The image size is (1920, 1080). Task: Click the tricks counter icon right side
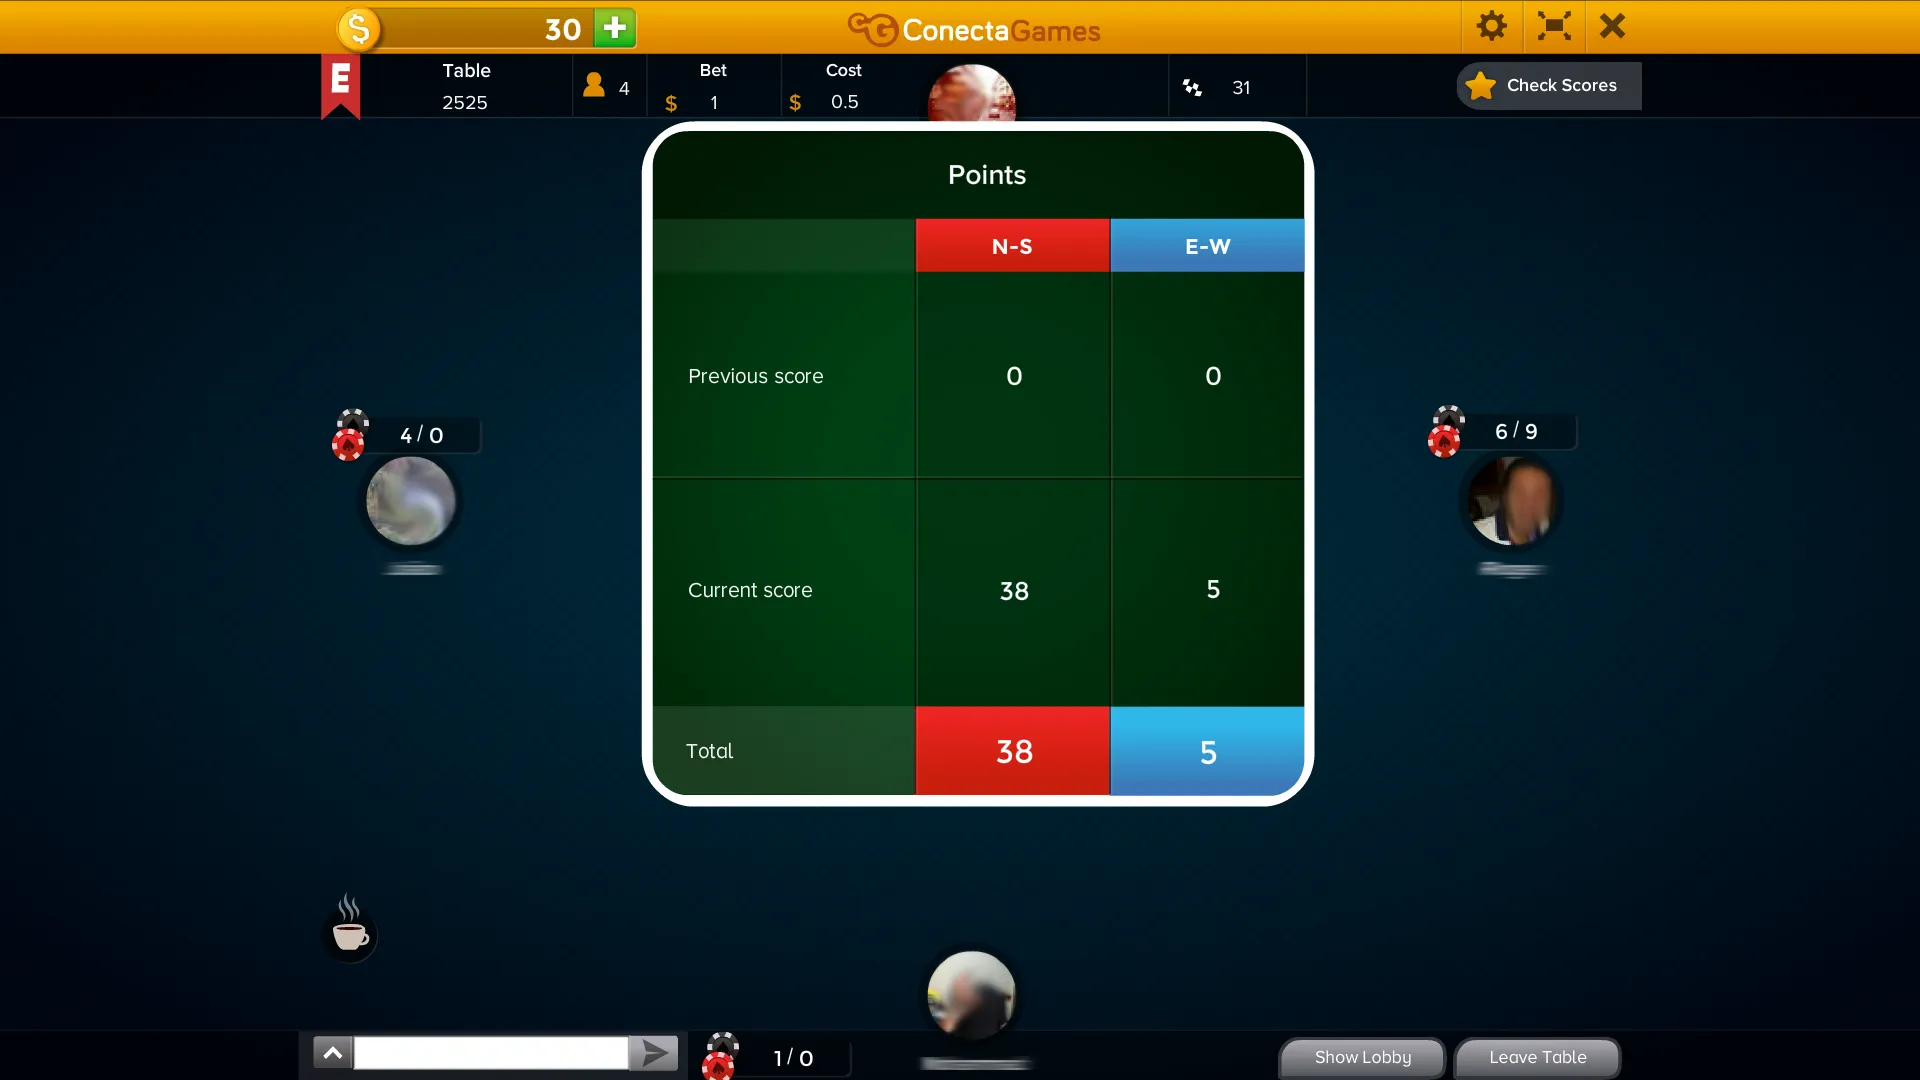click(x=1447, y=429)
